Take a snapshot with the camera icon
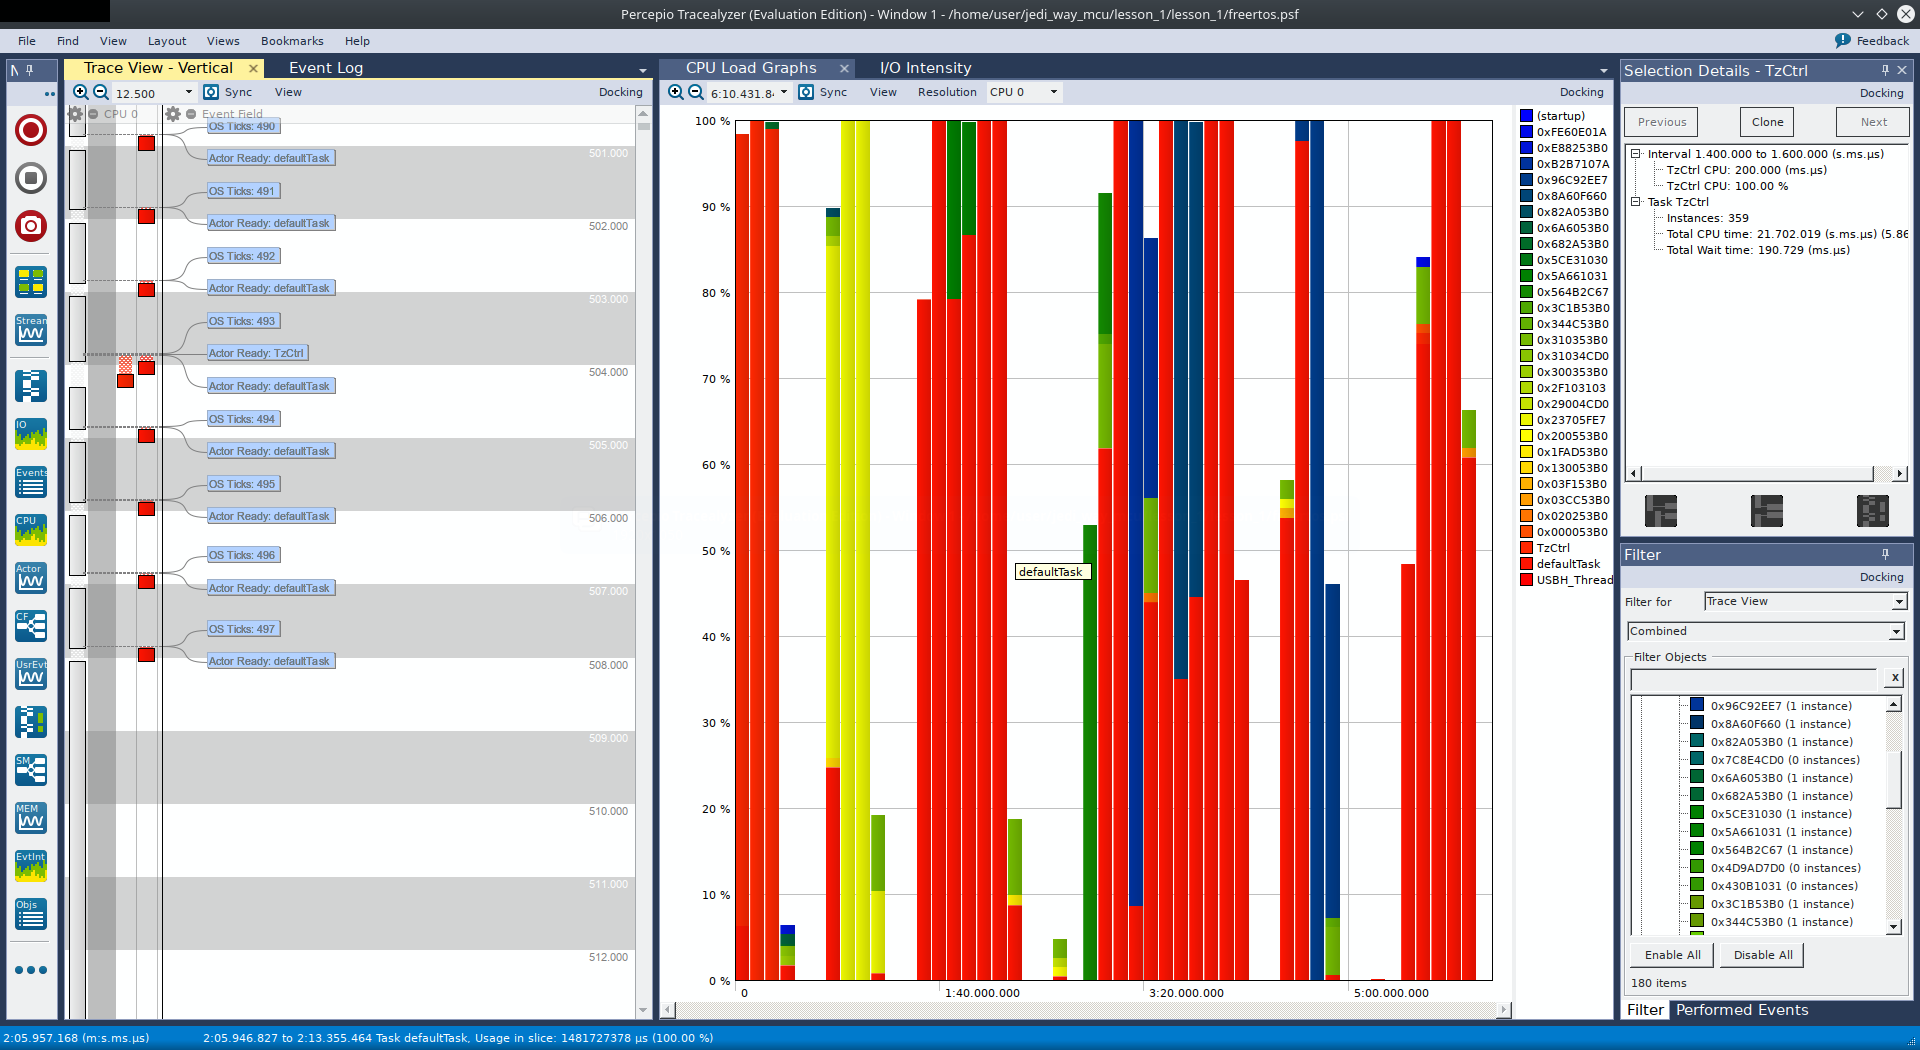 (x=31, y=226)
